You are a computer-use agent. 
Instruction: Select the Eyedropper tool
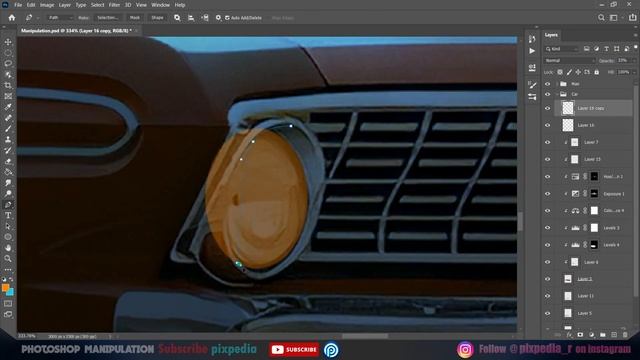[8, 107]
